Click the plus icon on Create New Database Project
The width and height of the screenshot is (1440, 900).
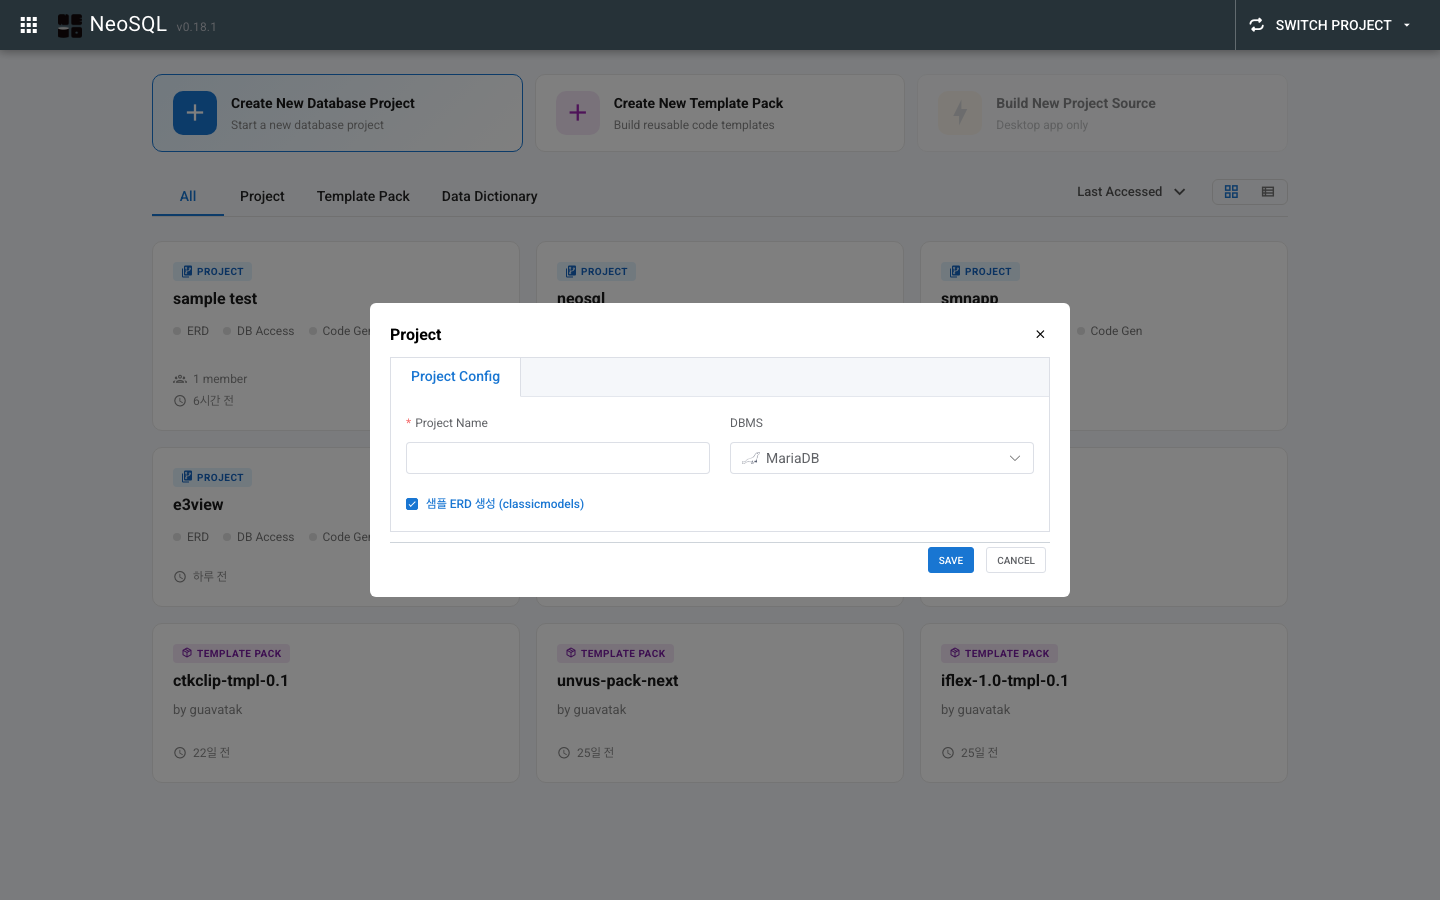pyautogui.click(x=194, y=112)
